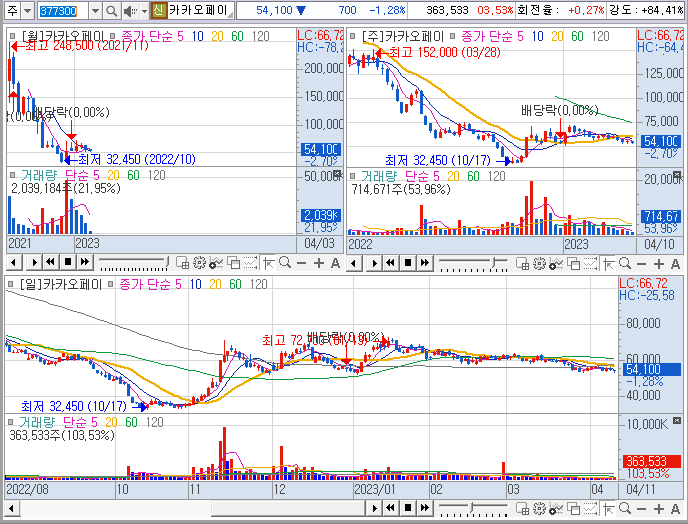Screen dimensions: 688x524
Task: Click the daily chart horizontal scrollbar thumb
Action: (x=288, y=509)
